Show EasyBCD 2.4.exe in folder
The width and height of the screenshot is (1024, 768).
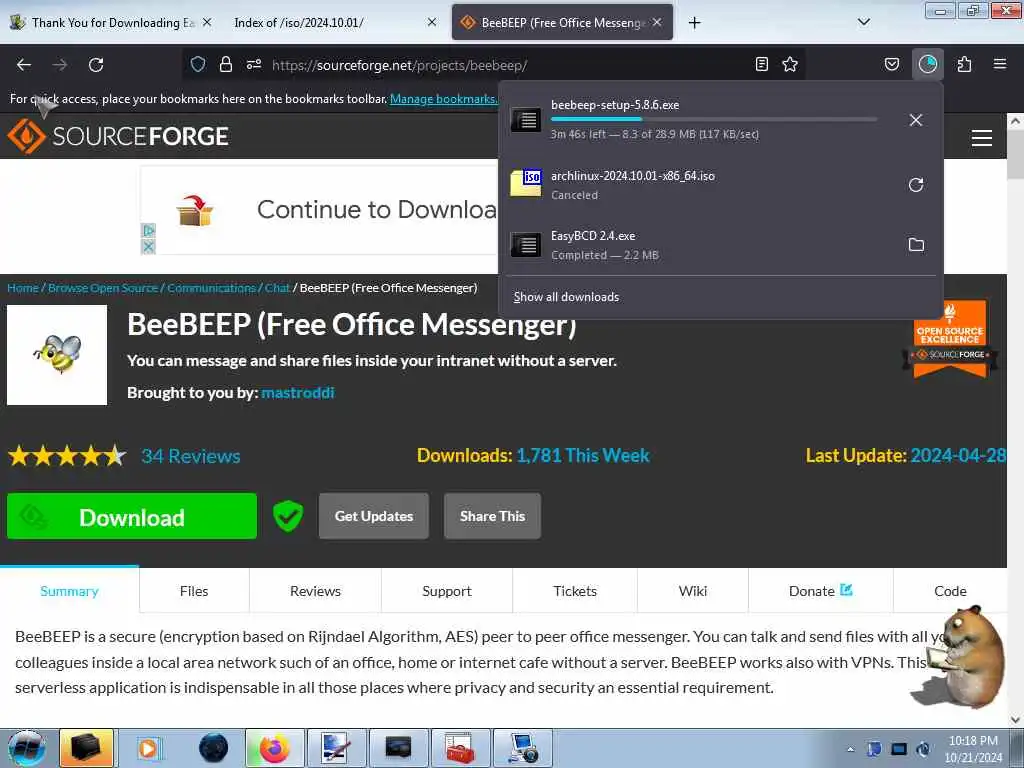(x=916, y=245)
